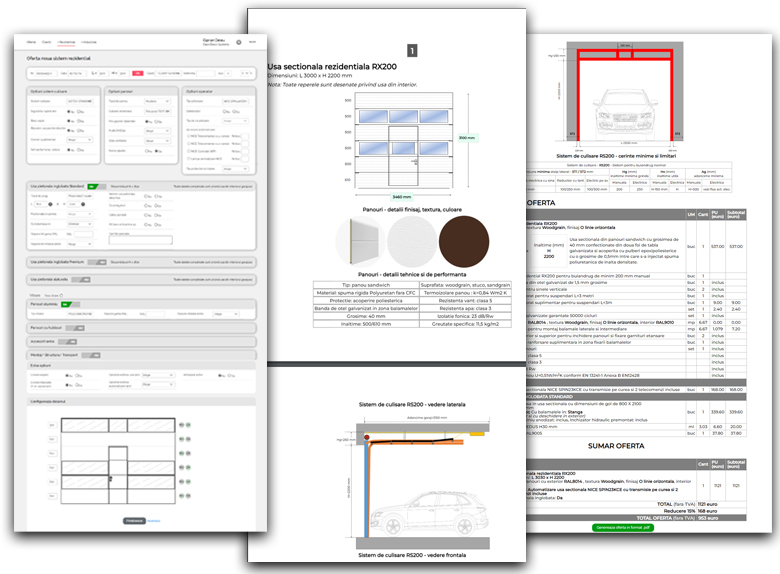Screen dimensions: 780x574
Task: Click the first round icon beside the top configurator row
Action: click(181, 425)
